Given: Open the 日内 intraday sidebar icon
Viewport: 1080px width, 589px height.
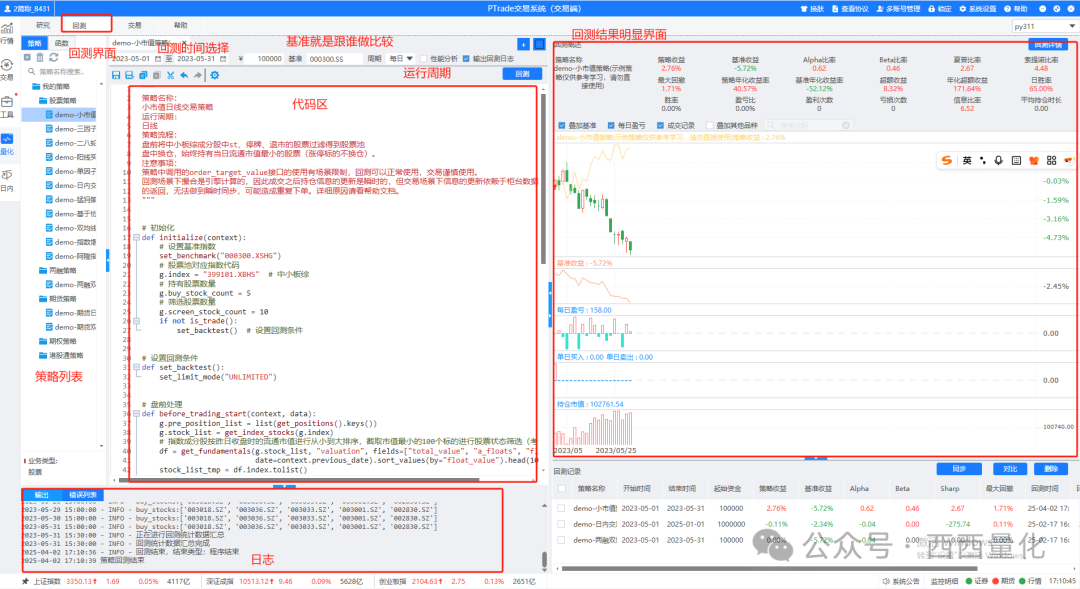Looking at the screenshot, I should coord(7,180).
